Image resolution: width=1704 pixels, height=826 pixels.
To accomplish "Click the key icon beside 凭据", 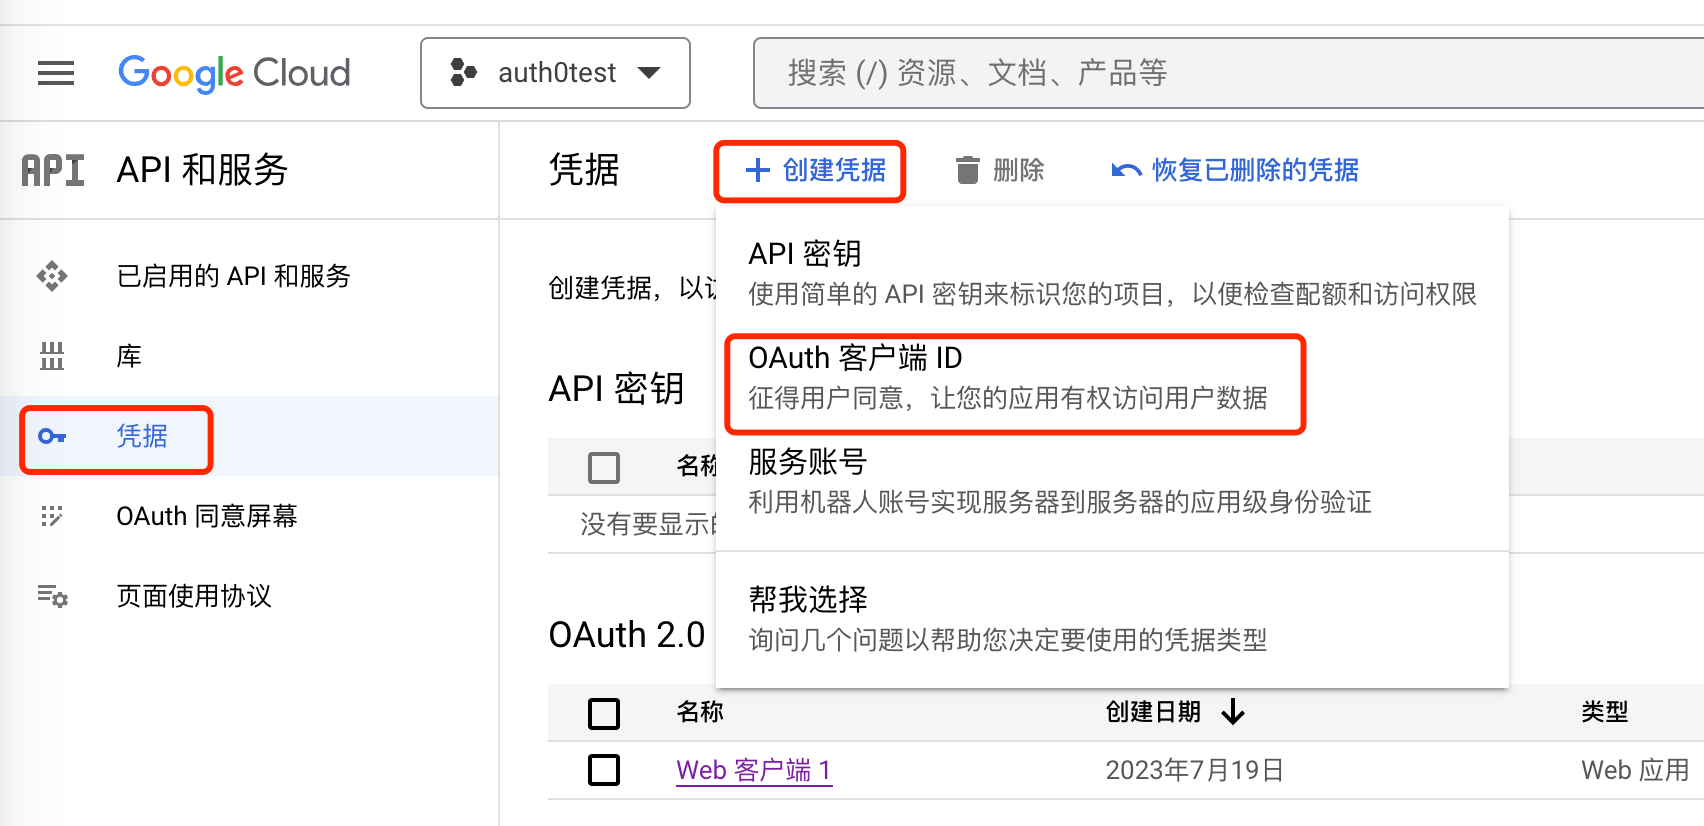I will pyautogui.click(x=52, y=436).
